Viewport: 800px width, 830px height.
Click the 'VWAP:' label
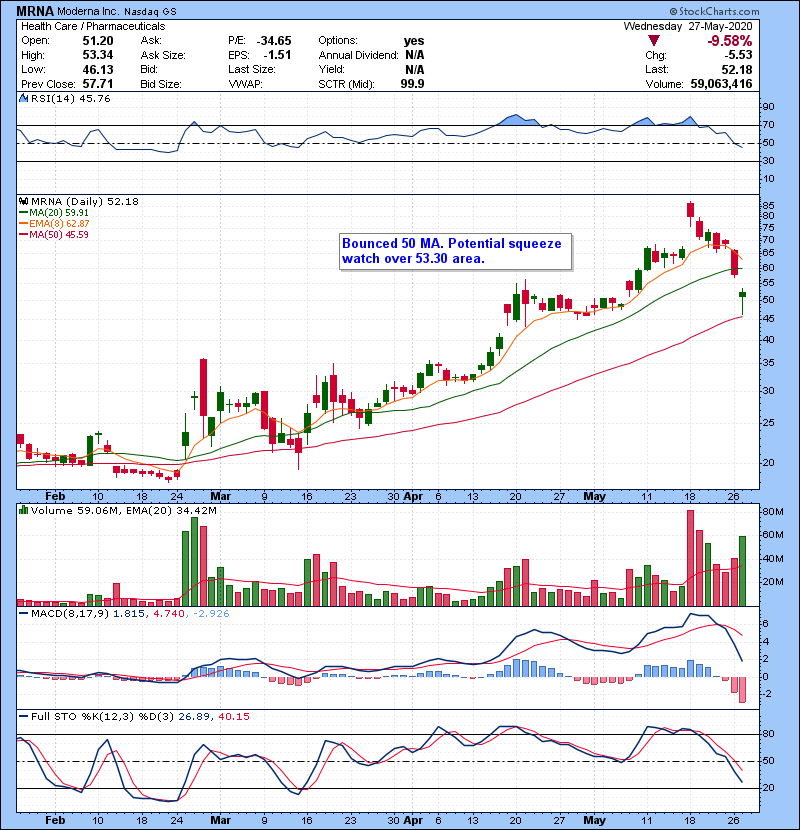point(246,84)
